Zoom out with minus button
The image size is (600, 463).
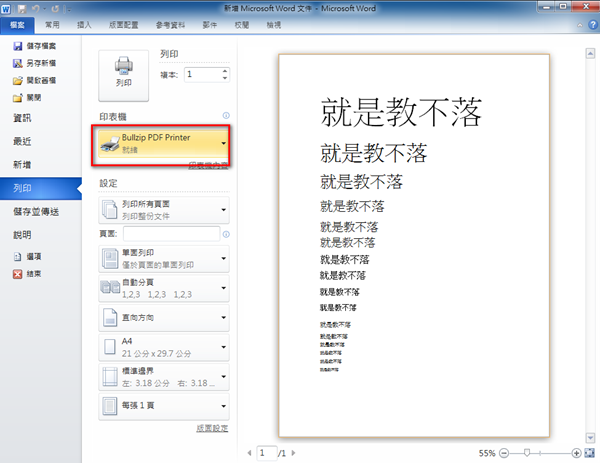[504, 453]
